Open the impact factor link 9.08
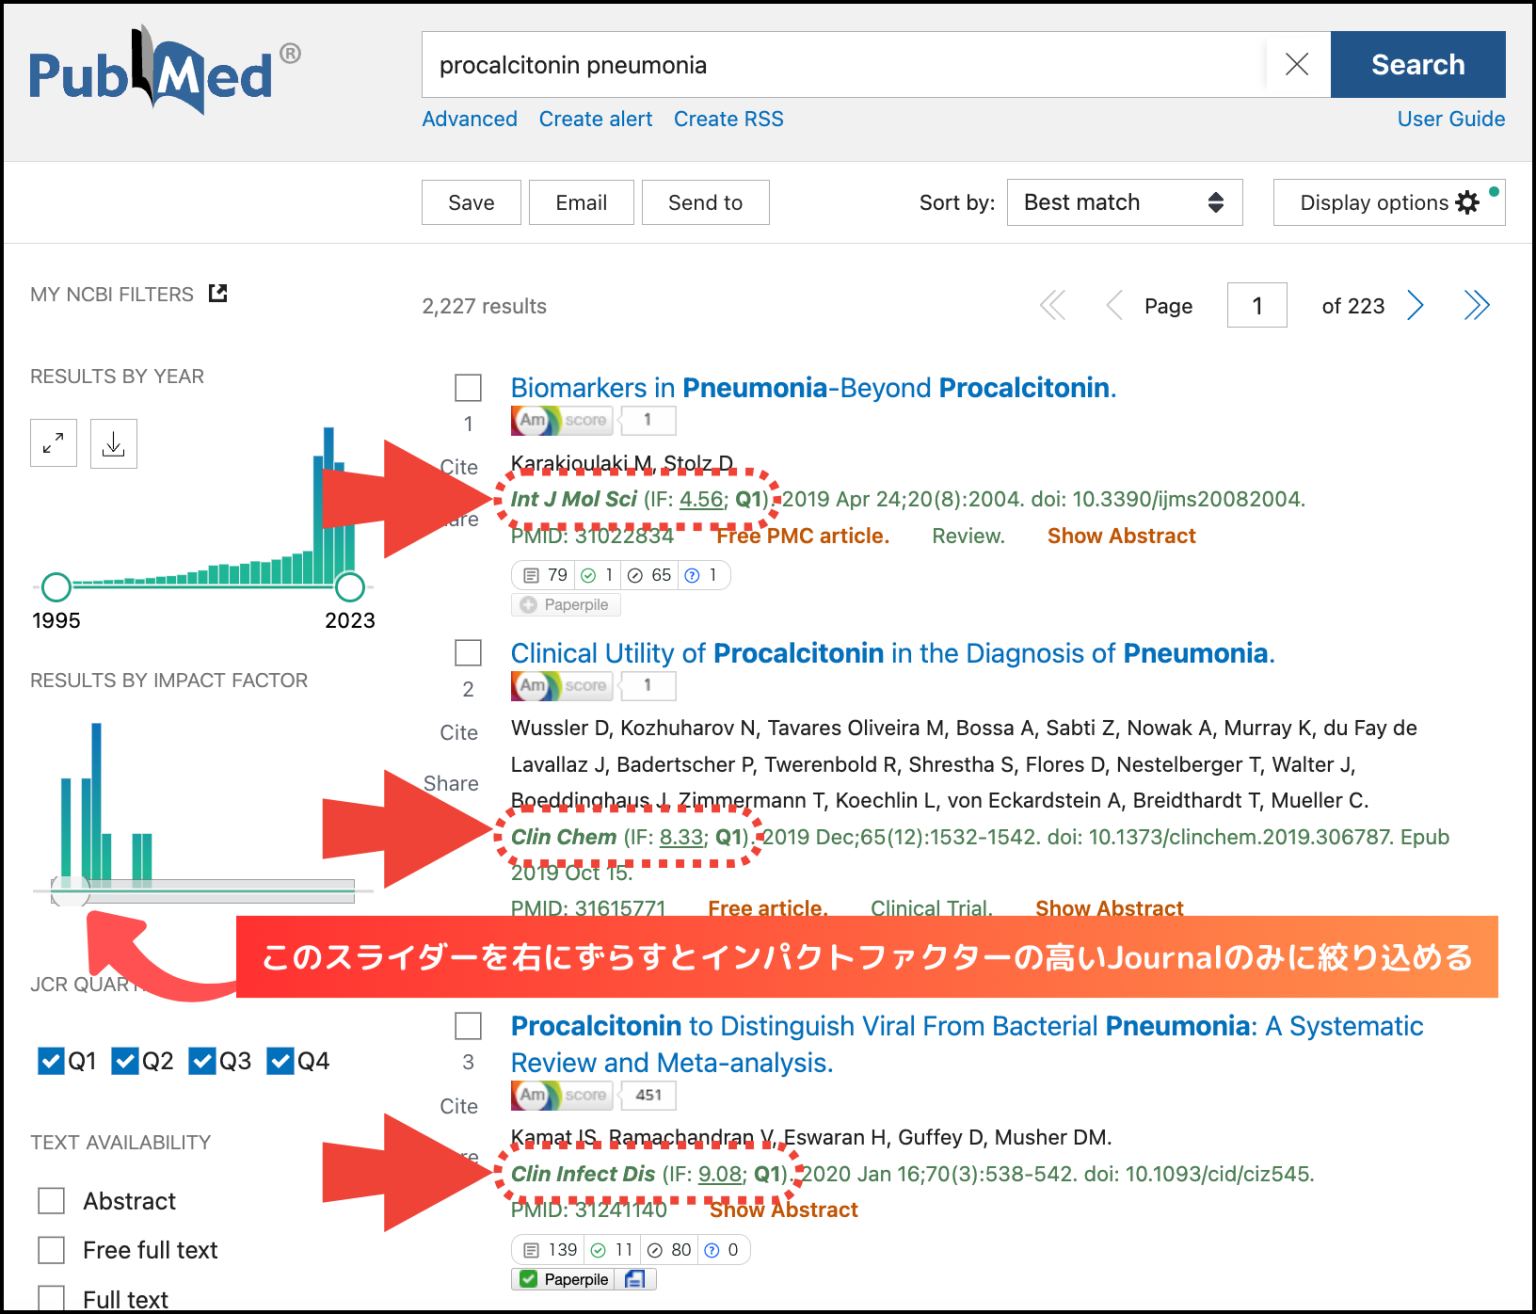 coord(719,1174)
